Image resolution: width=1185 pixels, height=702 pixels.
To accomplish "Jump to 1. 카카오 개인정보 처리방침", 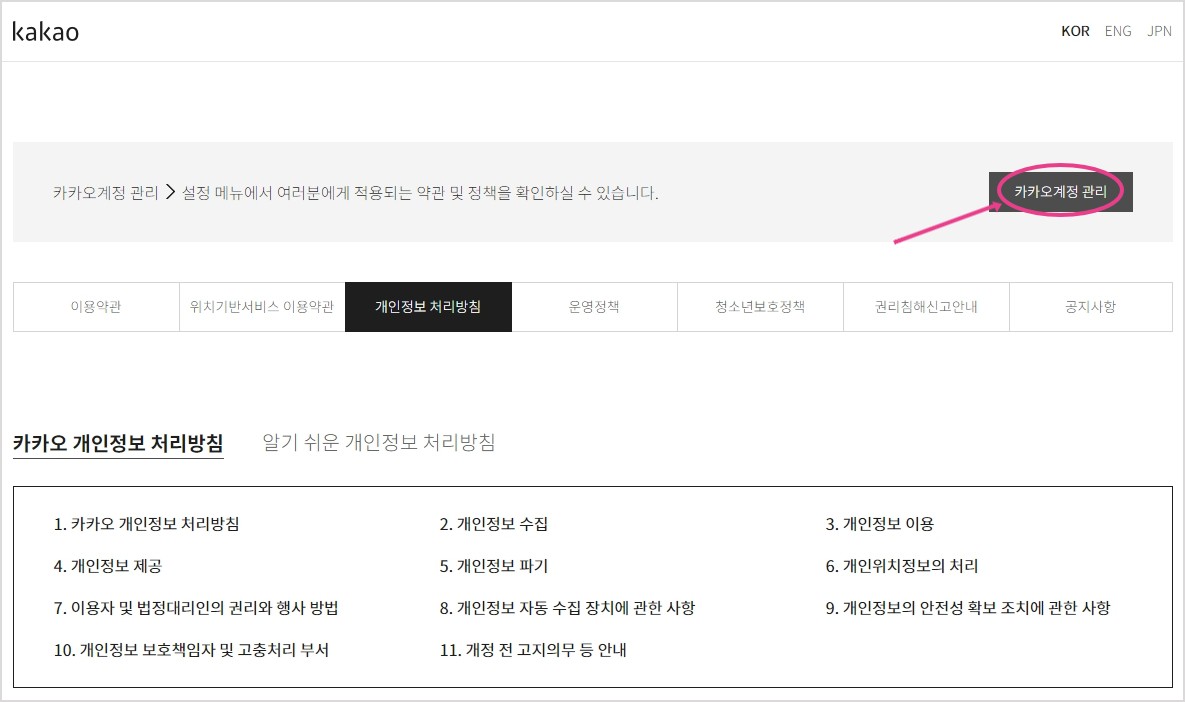I will pos(147,524).
